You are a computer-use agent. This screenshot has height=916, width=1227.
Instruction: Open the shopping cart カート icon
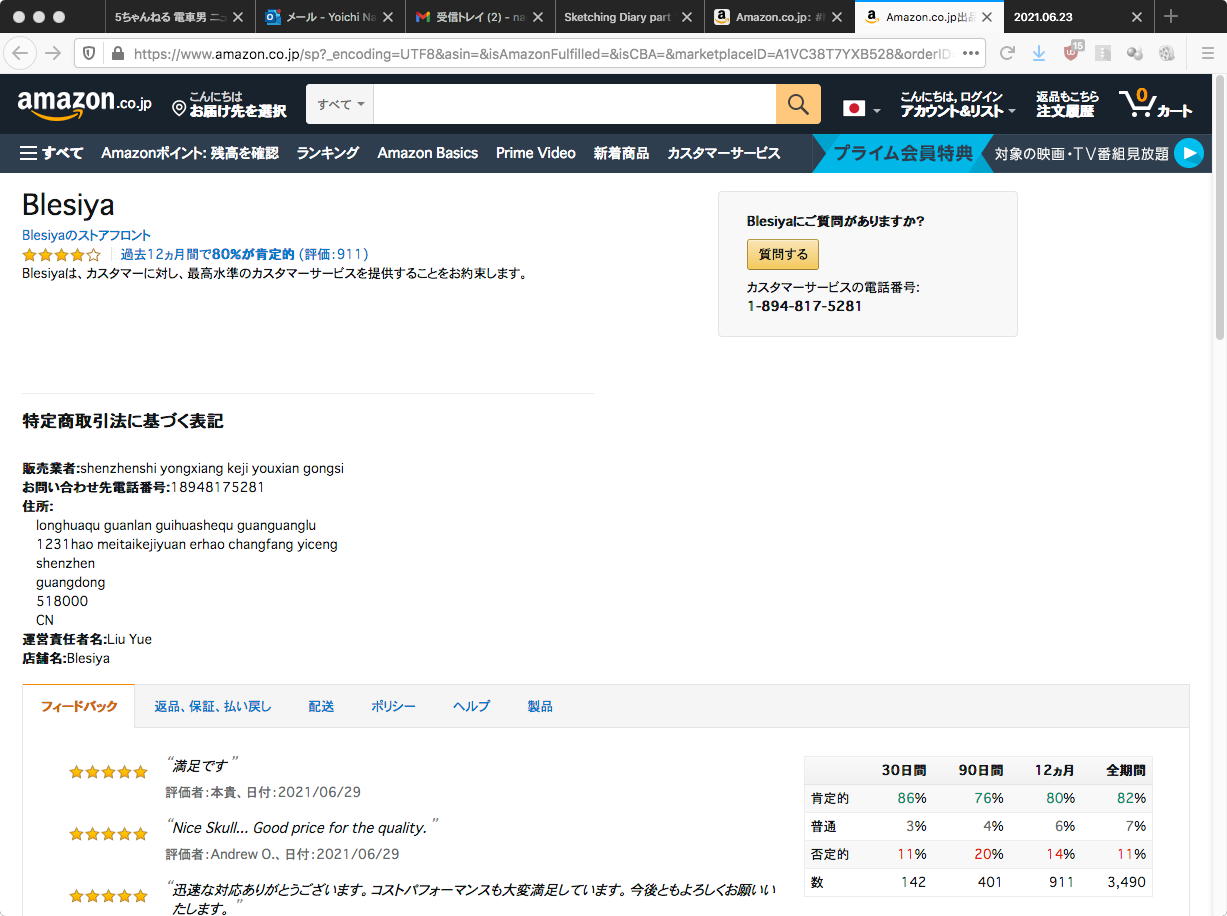[x=1156, y=104]
